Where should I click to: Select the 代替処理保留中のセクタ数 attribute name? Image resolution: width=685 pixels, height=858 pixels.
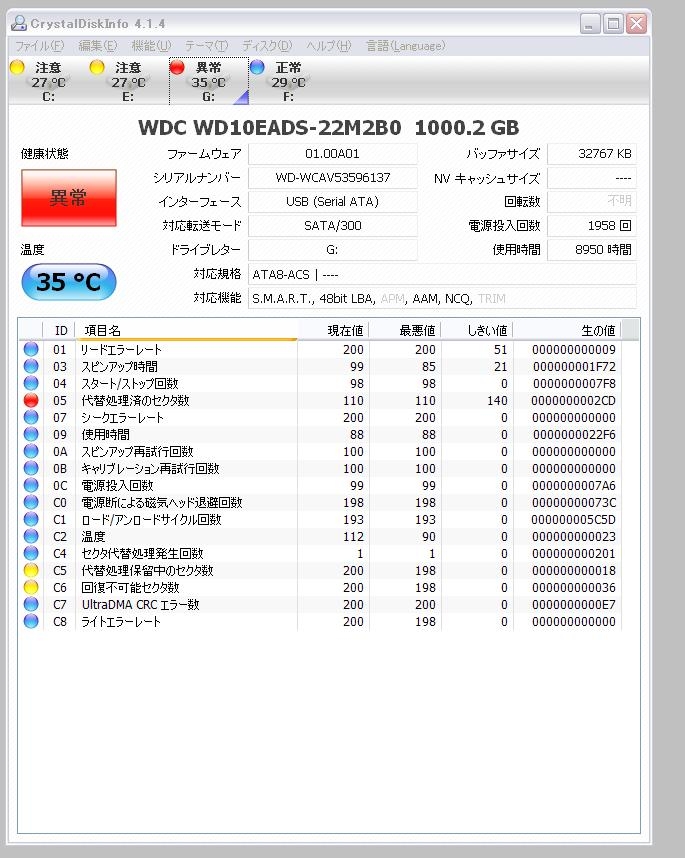click(147, 571)
